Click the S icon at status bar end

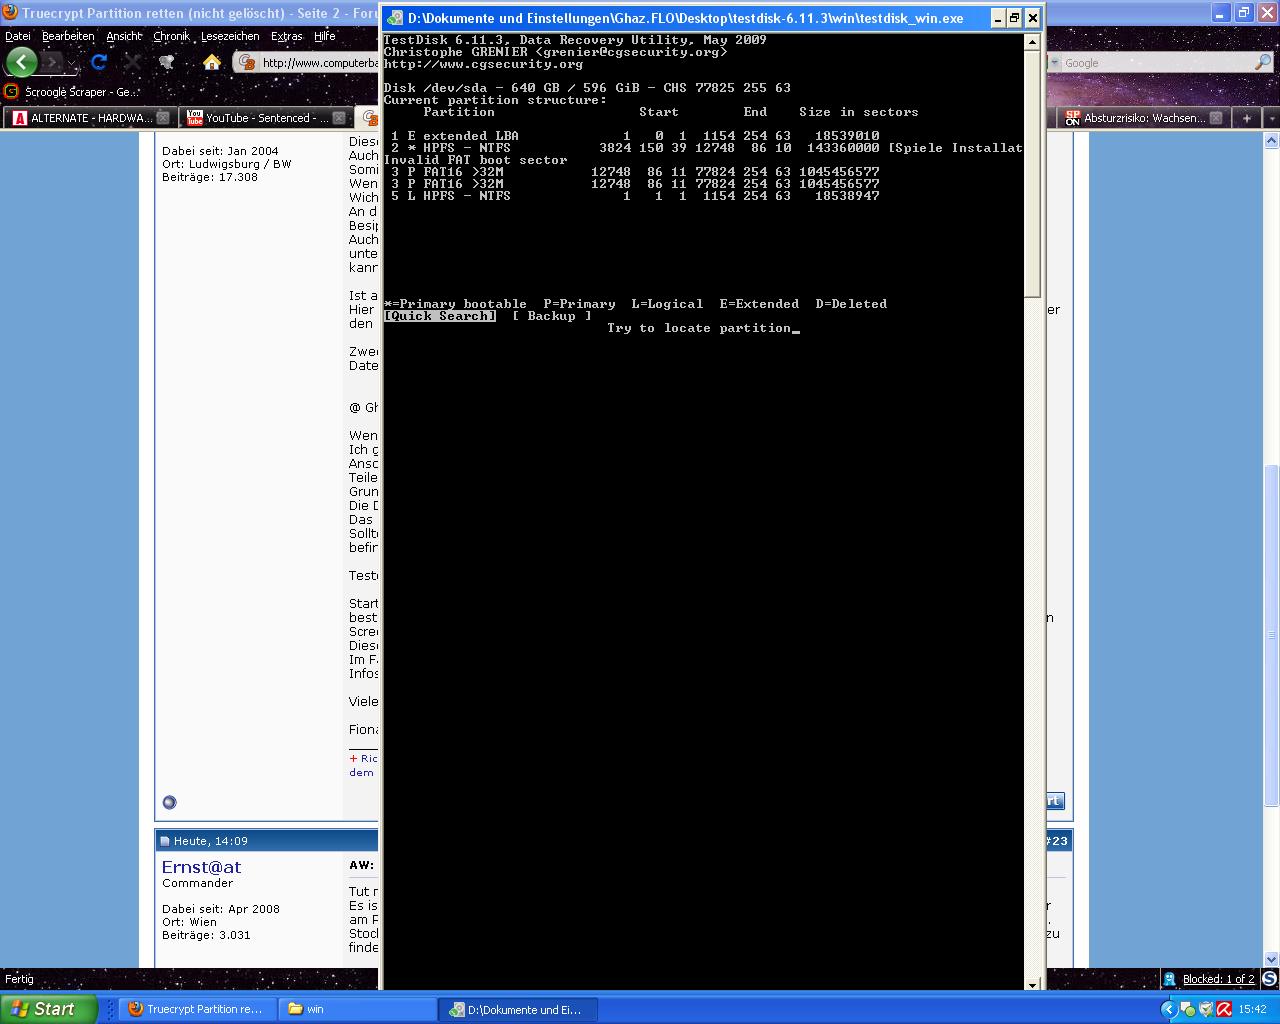pos(1269,979)
